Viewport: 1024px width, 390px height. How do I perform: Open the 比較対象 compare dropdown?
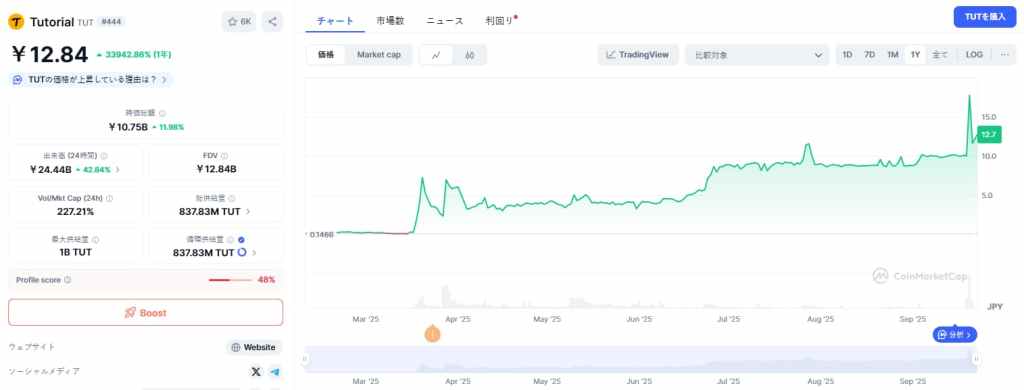[757, 55]
